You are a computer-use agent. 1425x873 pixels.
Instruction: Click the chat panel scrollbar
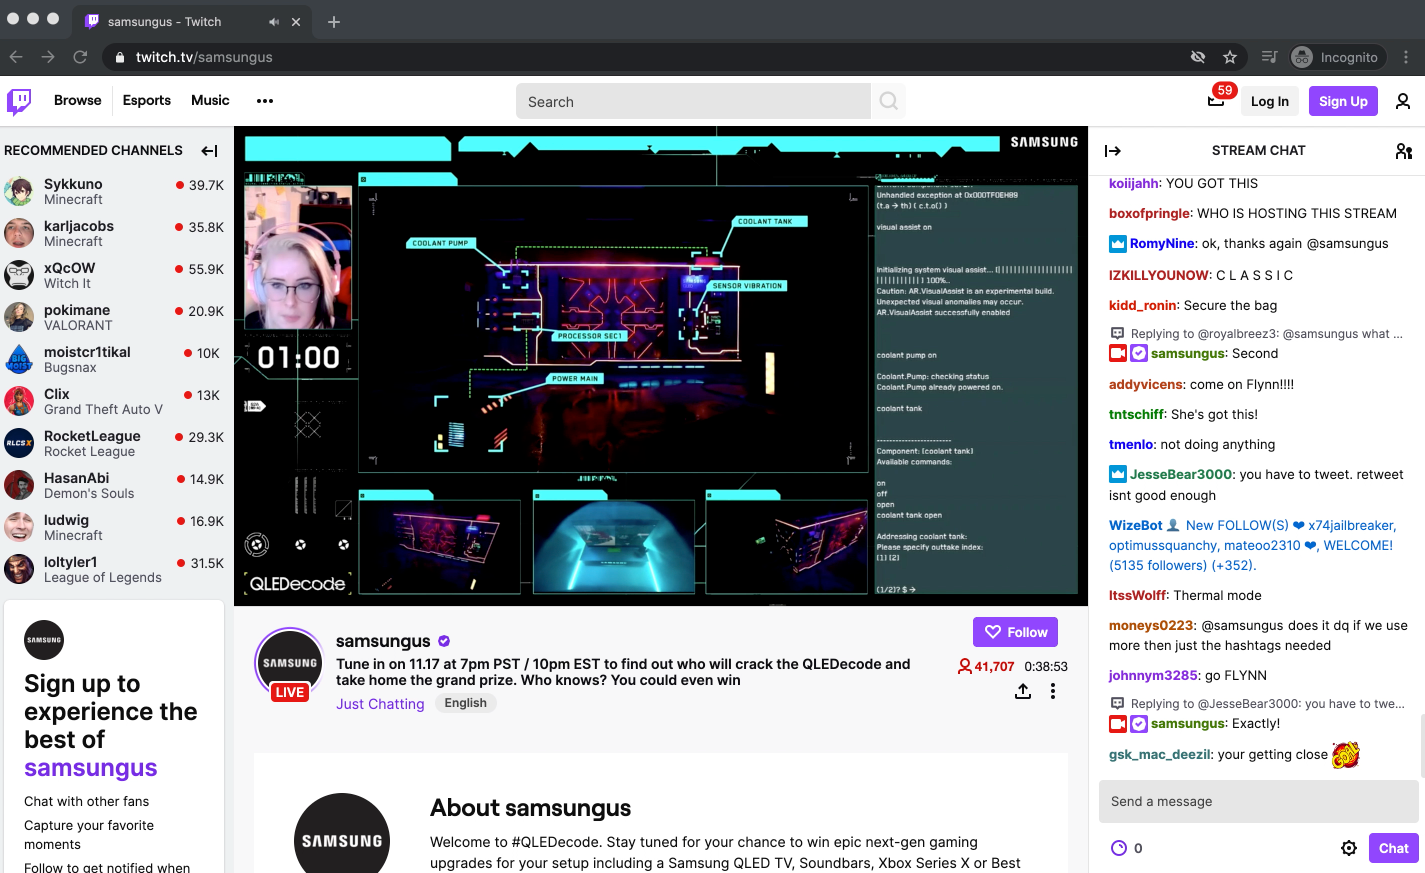click(x=1421, y=745)
